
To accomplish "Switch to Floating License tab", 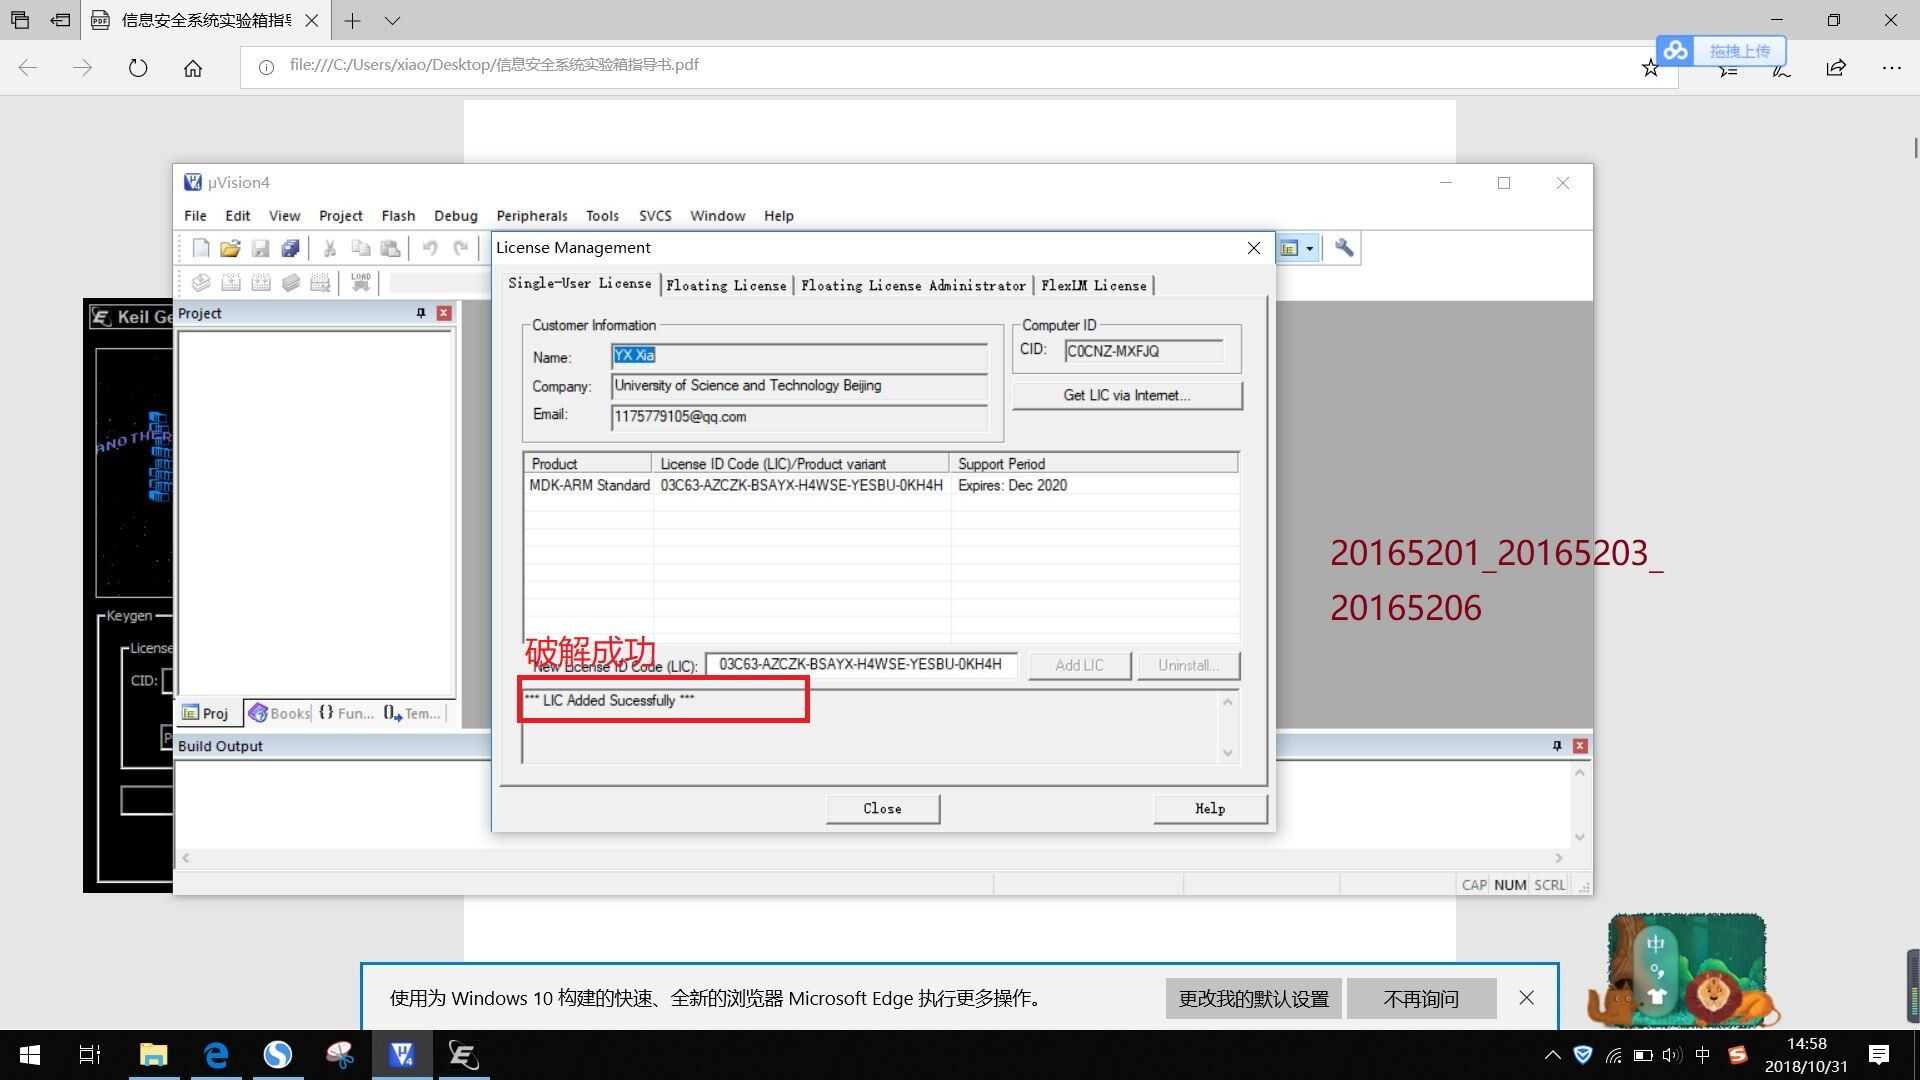I will (x=726, y=286).
